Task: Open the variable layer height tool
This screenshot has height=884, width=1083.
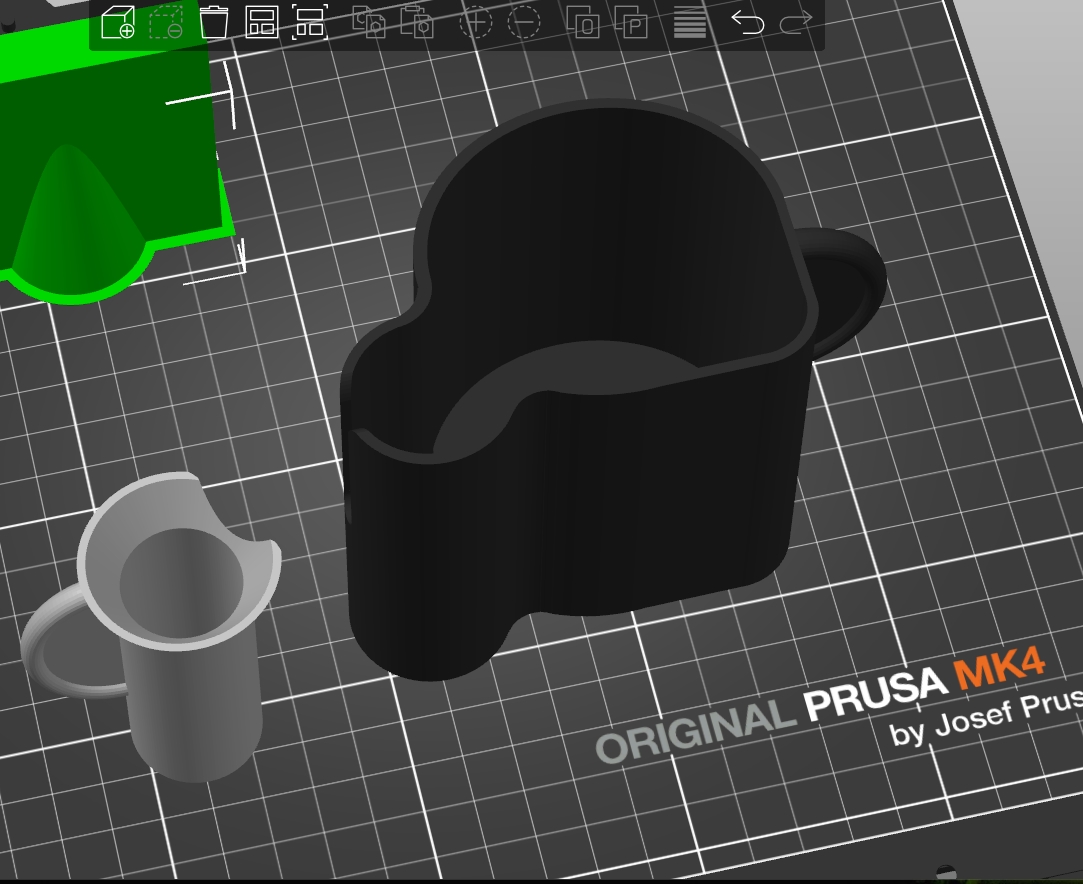Action: pos(690,22)
